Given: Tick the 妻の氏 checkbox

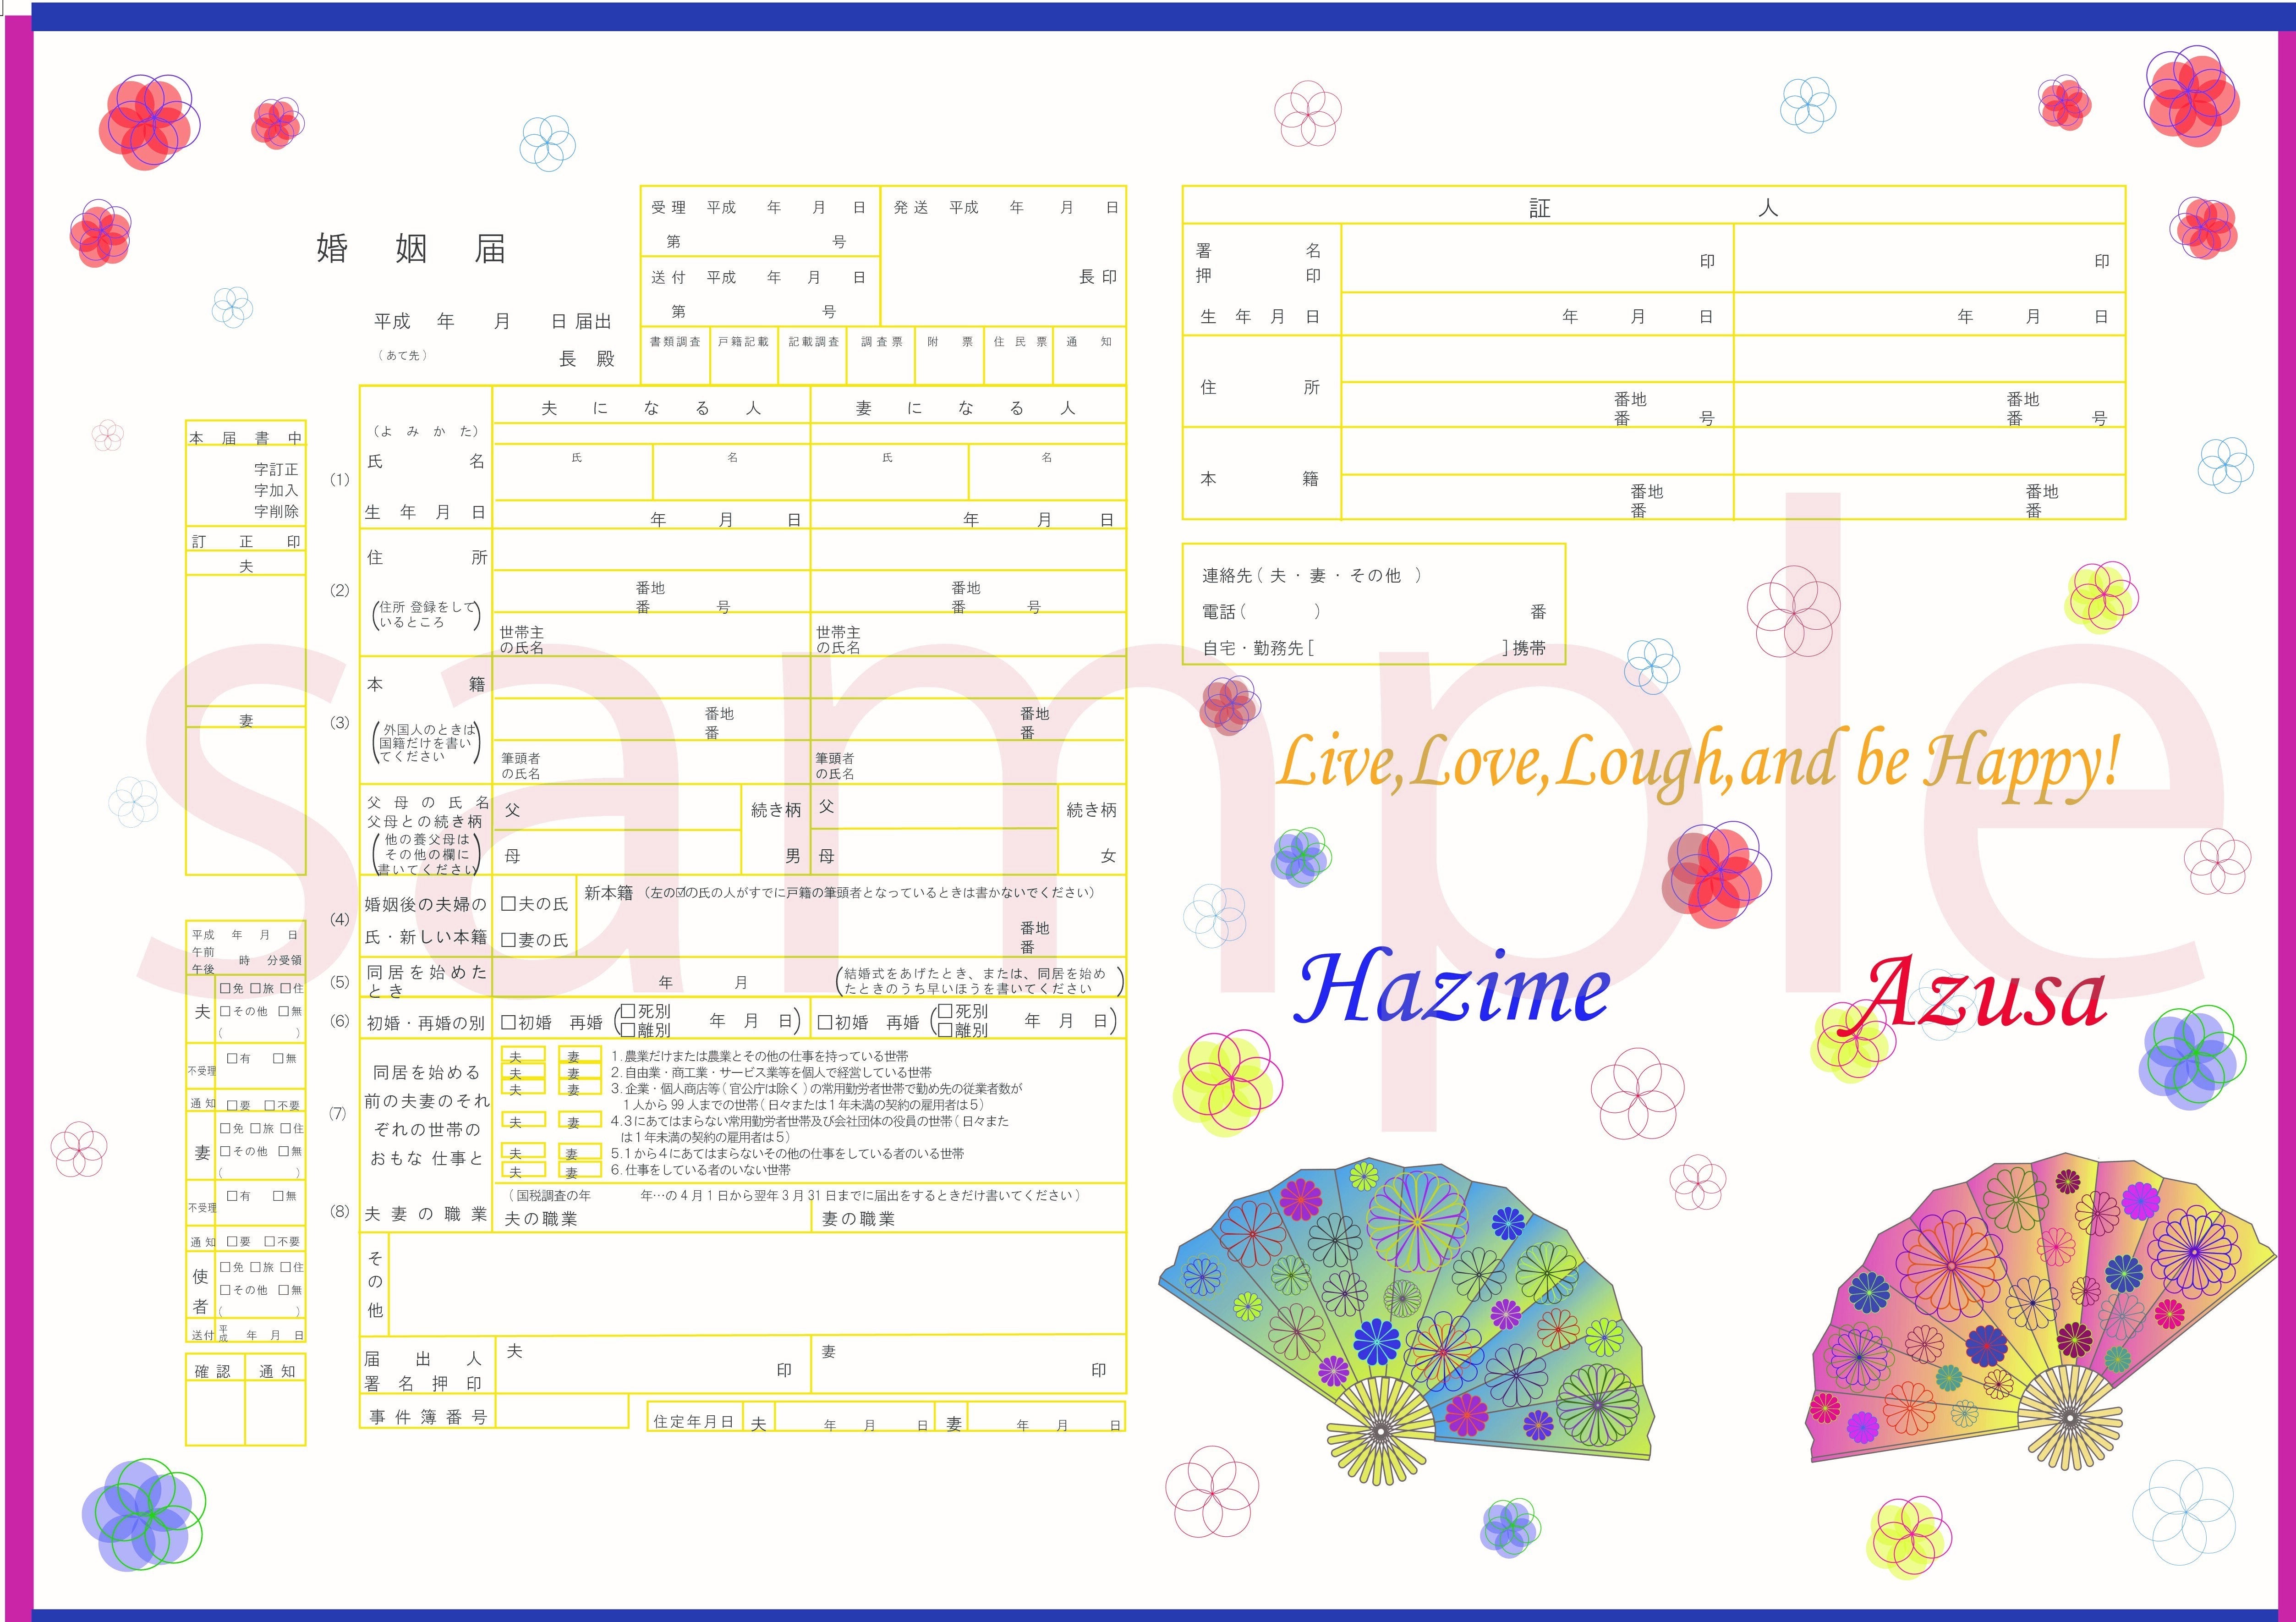Looking at the screenshot, I should pos(508,940).
